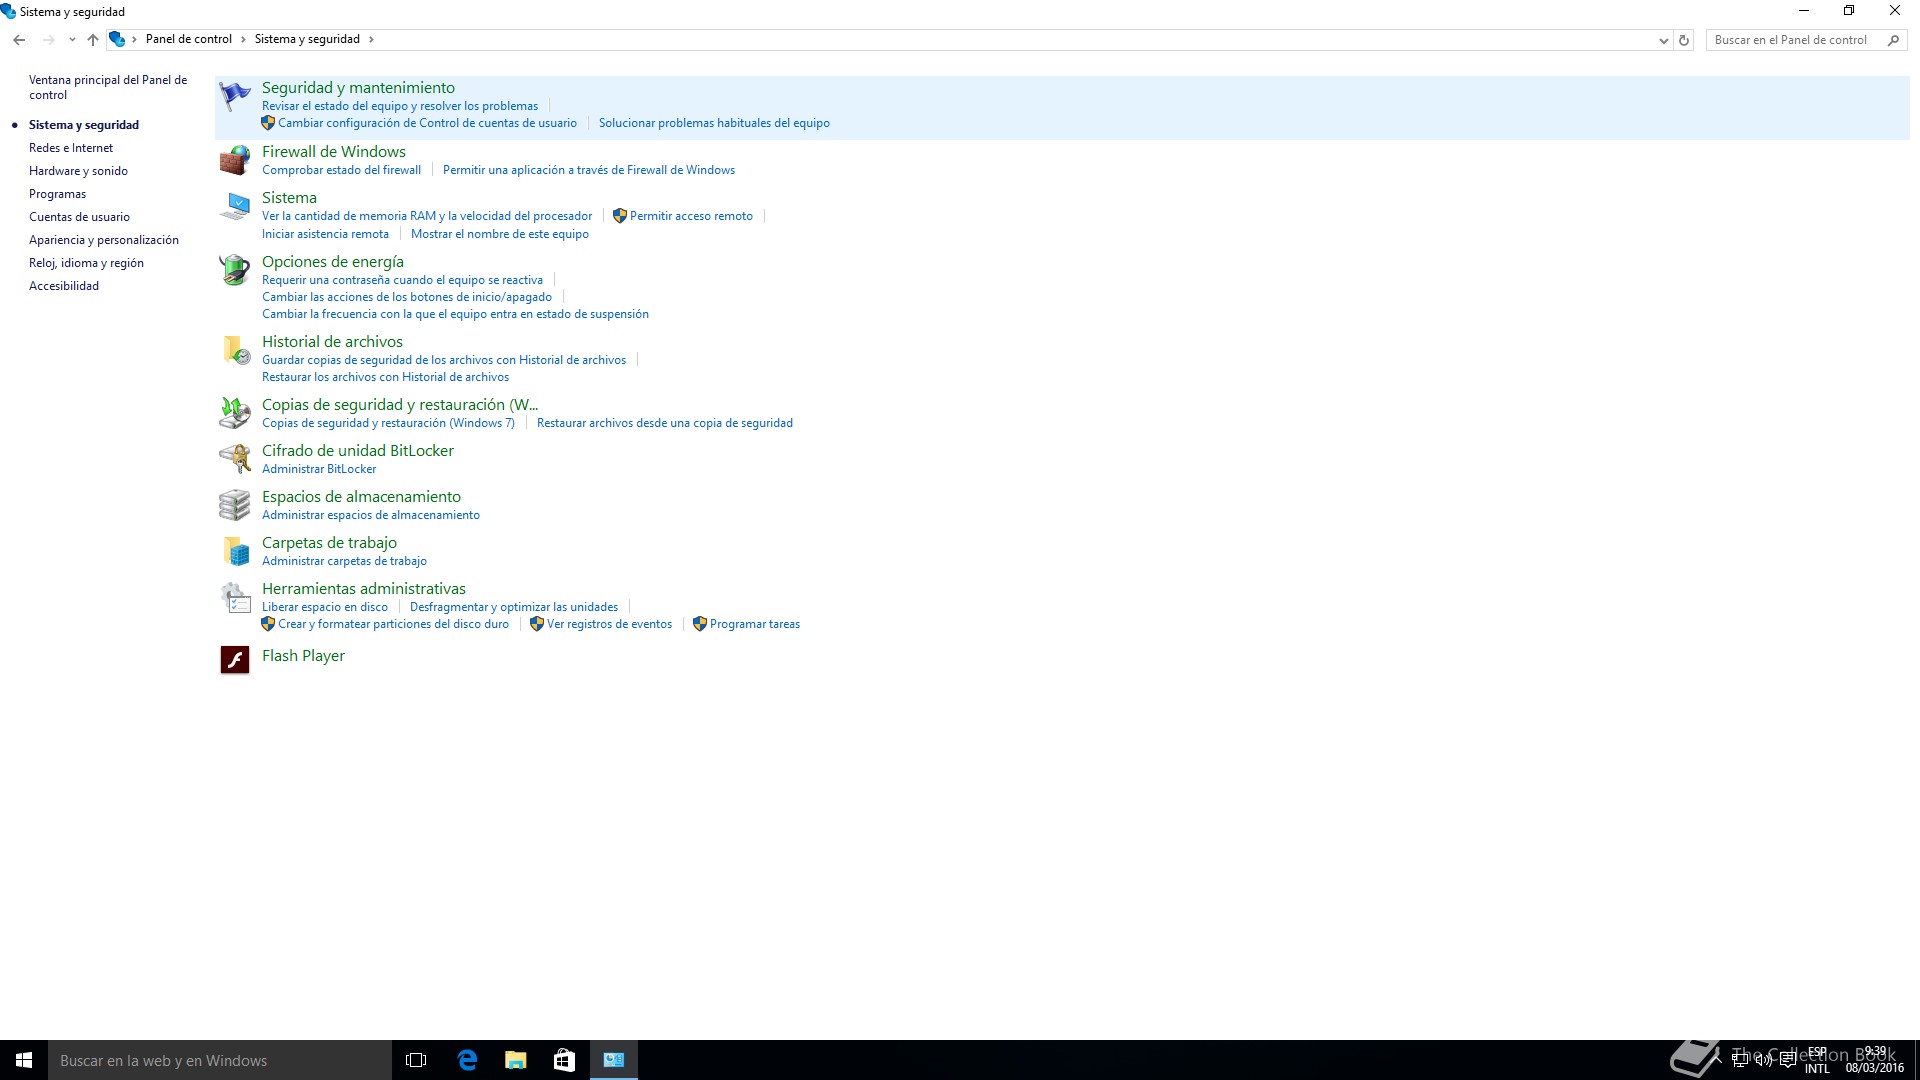This screenshot has width=1920, height=1080.
Task: Click the Historial de archivos folder icon
Action: tap(235, 350)
